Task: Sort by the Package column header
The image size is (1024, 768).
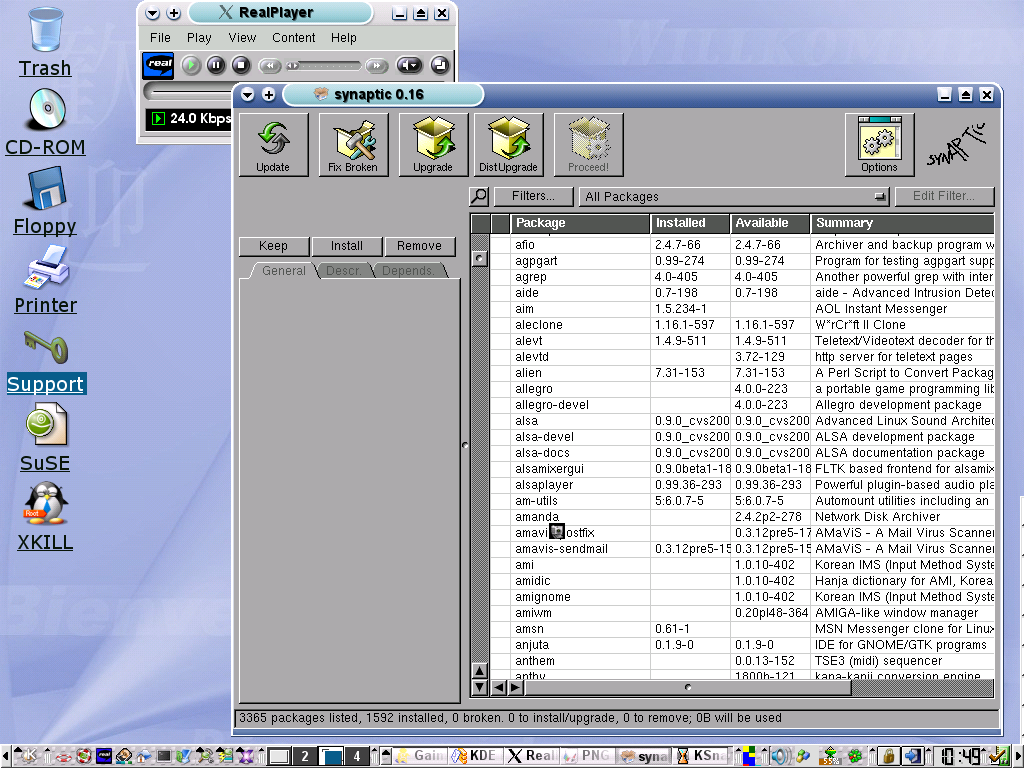Action: pos(580,223)
